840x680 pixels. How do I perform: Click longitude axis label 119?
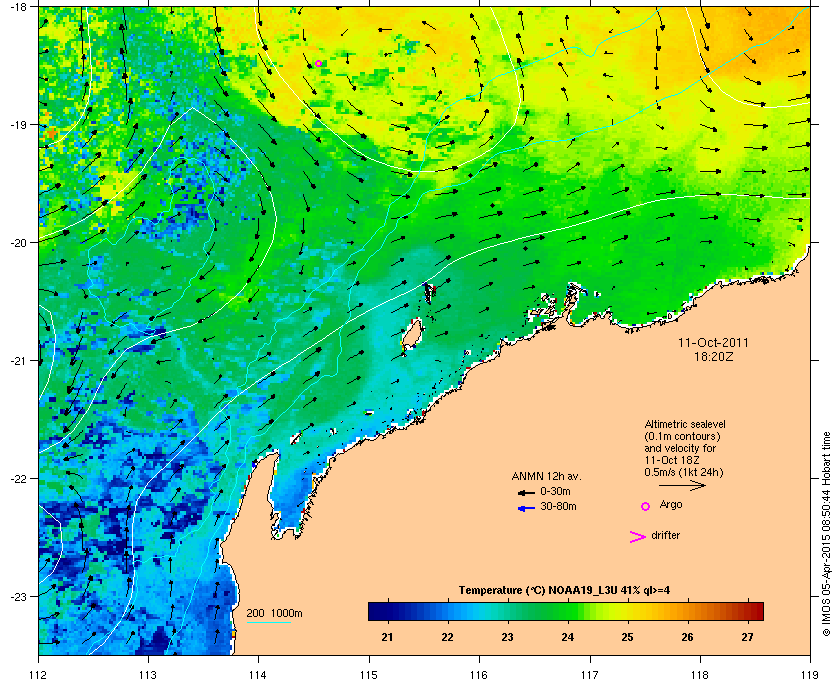(x=810, y=675)
